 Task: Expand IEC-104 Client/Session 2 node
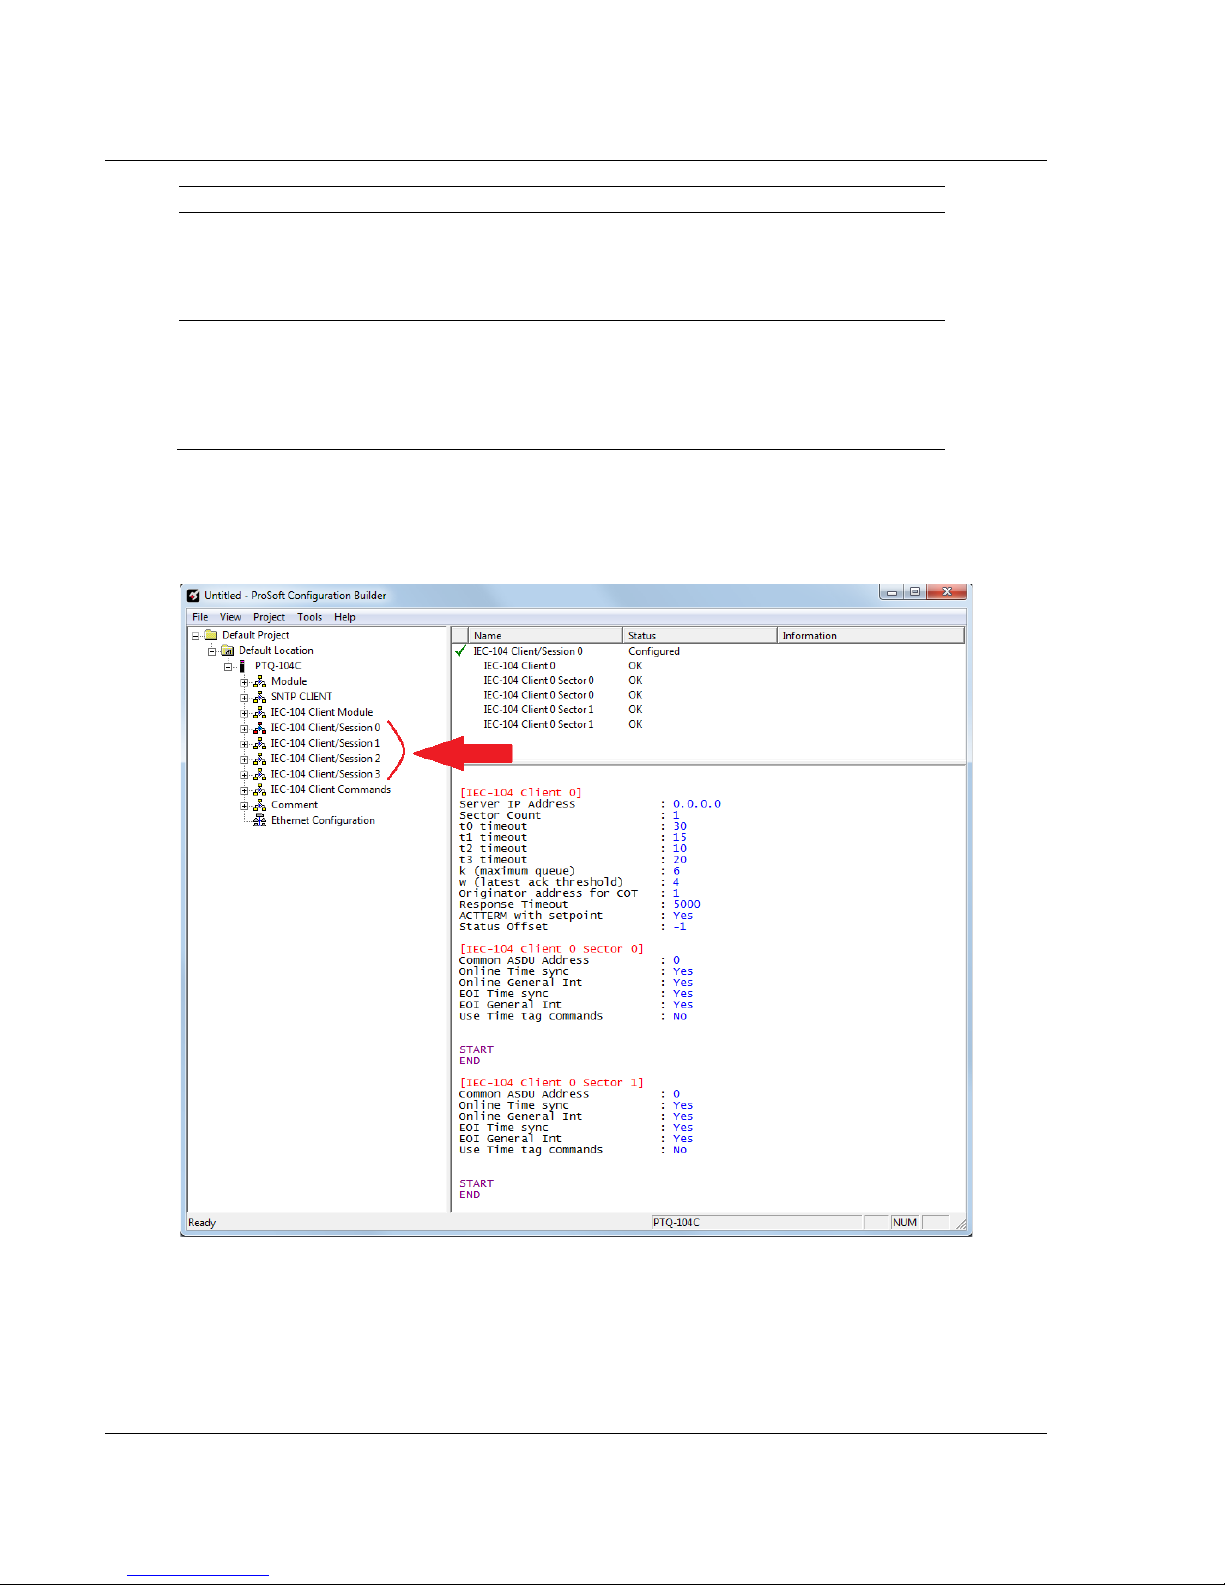(x=244, y=759)
